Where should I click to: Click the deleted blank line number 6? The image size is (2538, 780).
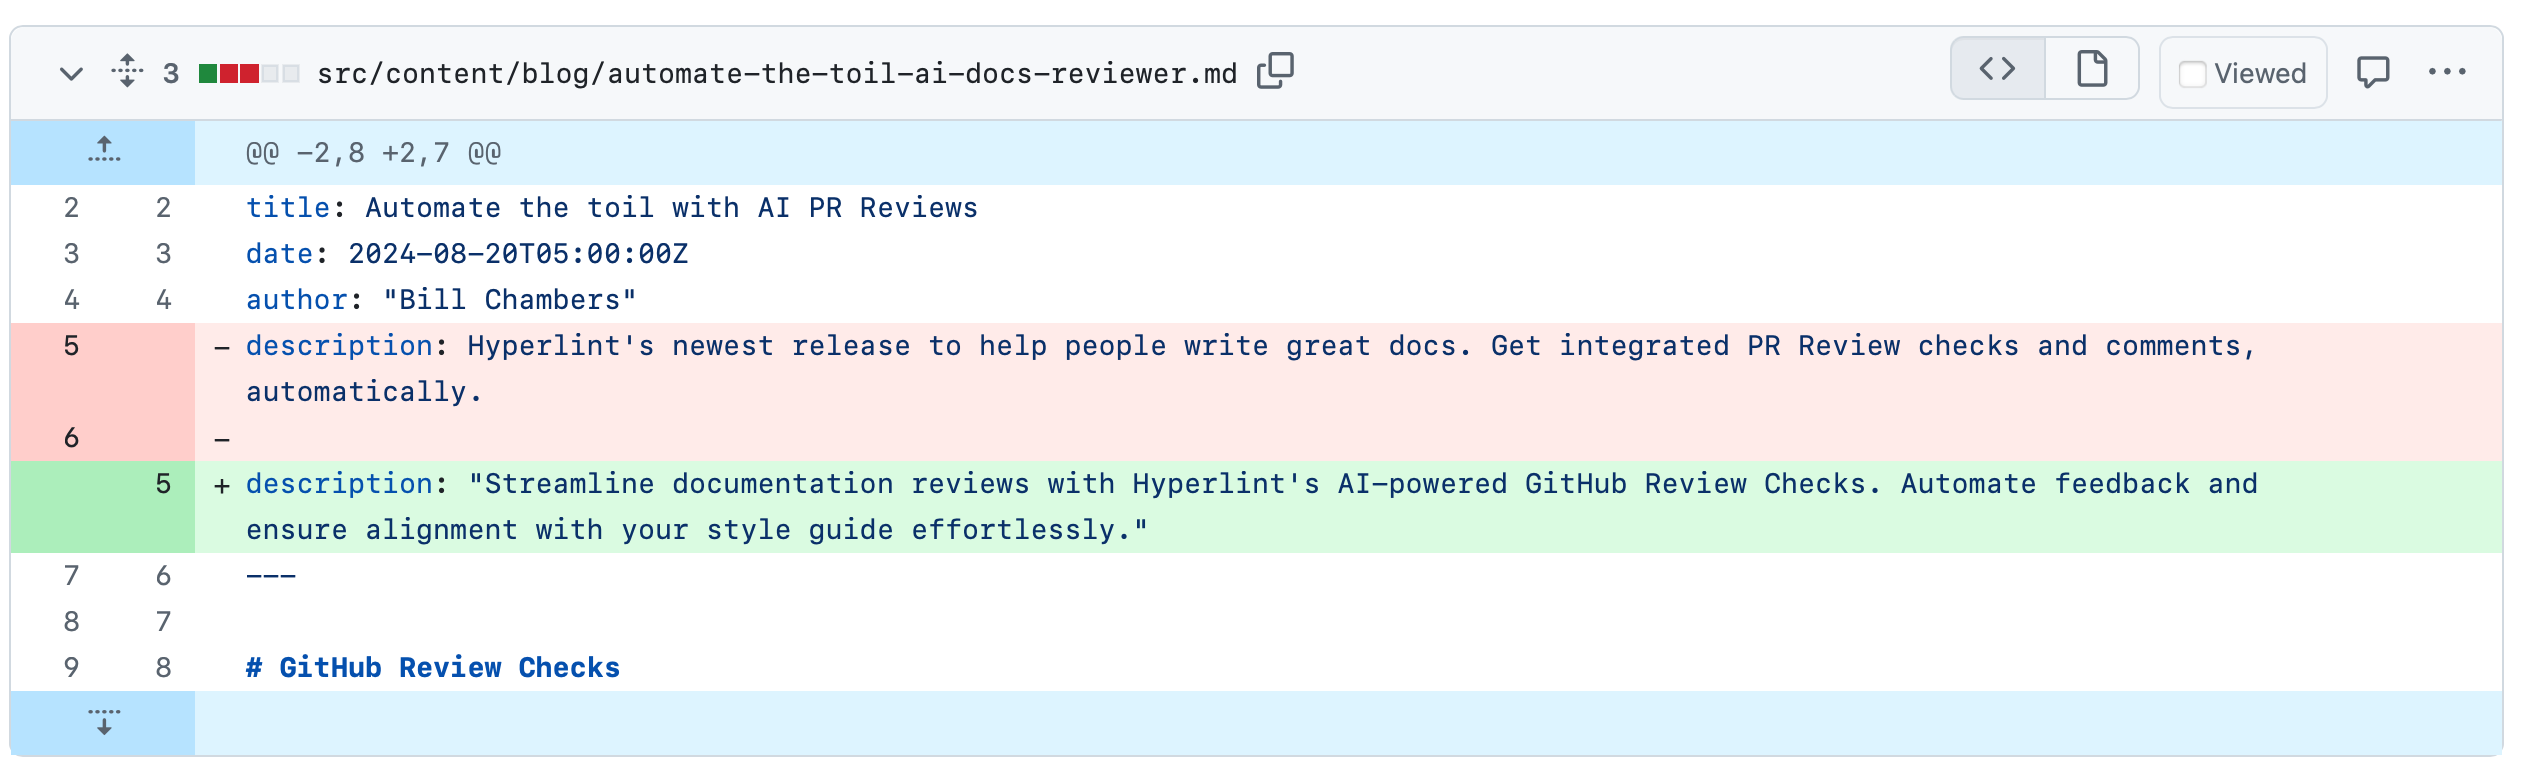71,438
